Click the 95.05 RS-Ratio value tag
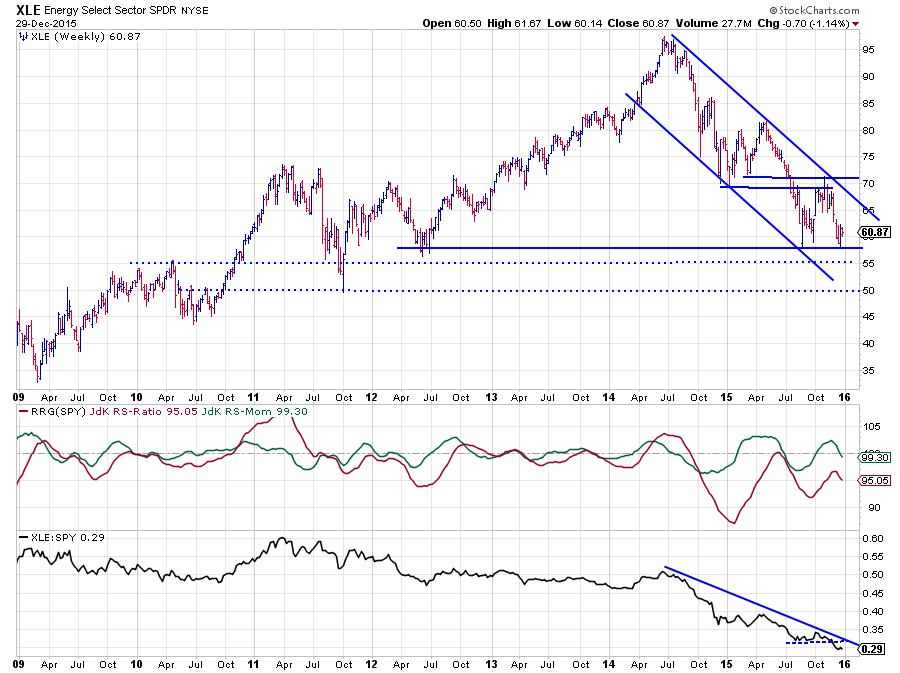 875,481
